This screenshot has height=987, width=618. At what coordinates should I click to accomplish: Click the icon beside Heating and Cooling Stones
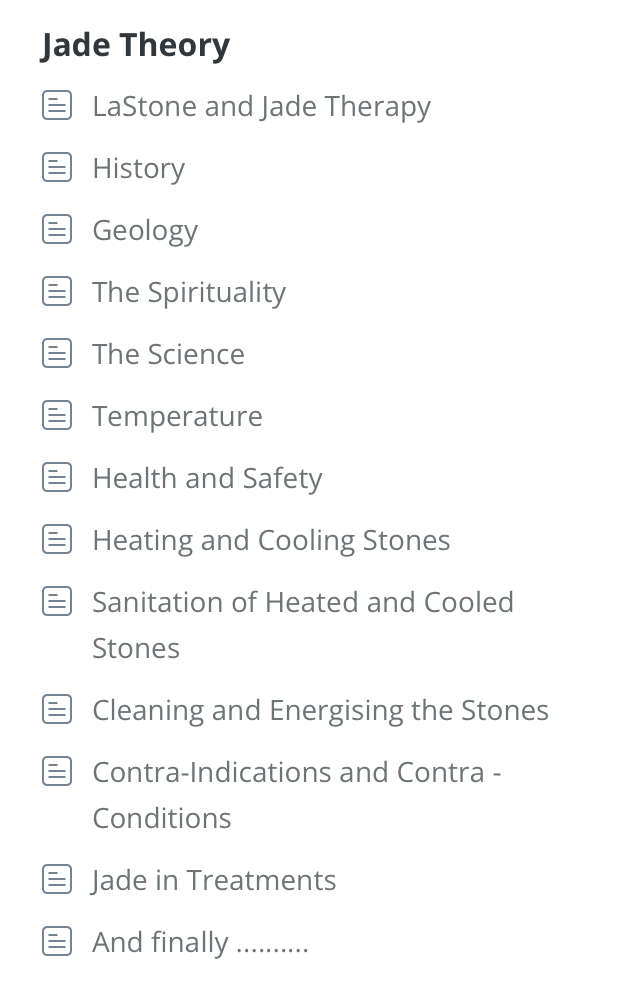point(57,539)
